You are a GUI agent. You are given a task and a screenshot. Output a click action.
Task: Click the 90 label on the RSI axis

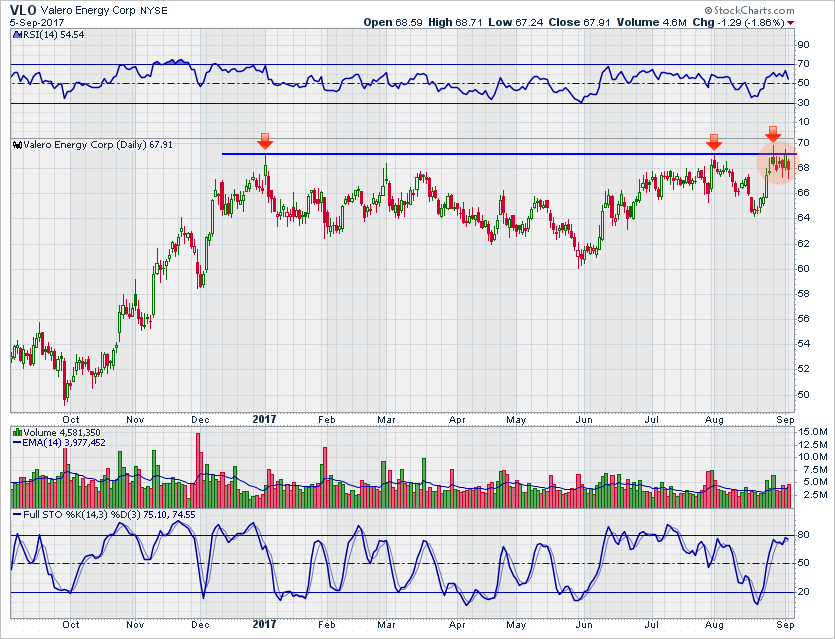coord(803,45)
